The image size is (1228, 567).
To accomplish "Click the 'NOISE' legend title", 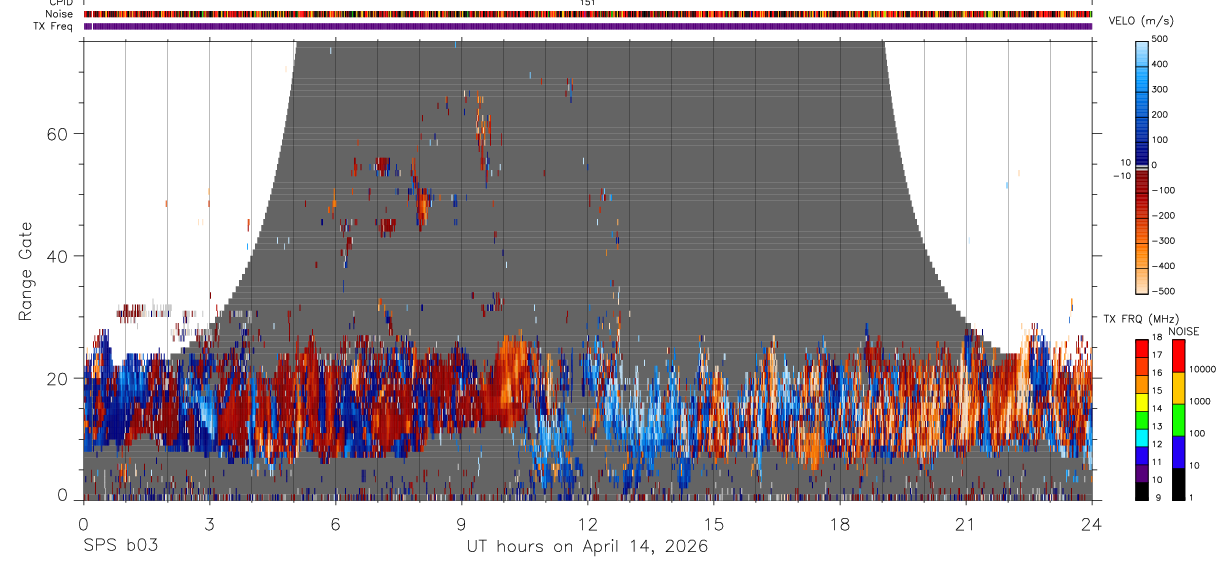I will [1183, 331].
